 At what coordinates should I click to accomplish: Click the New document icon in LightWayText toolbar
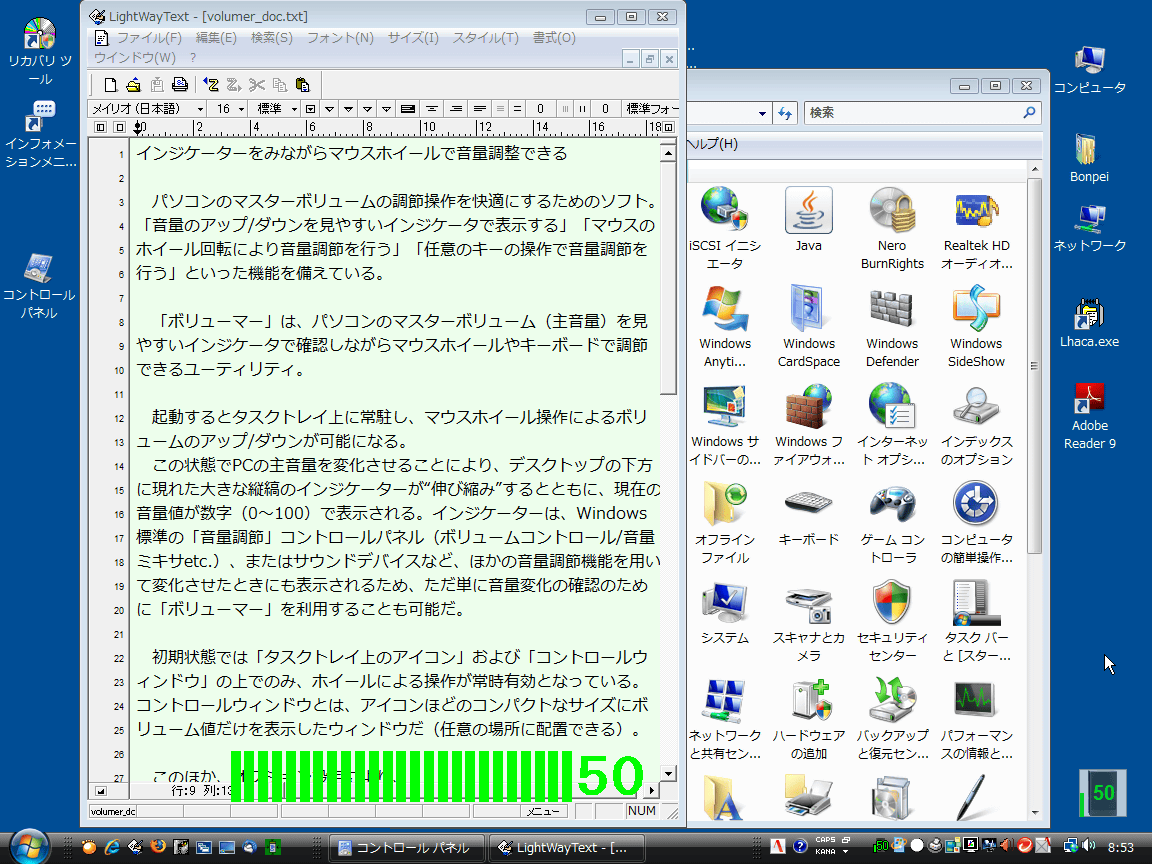(111, 85)
